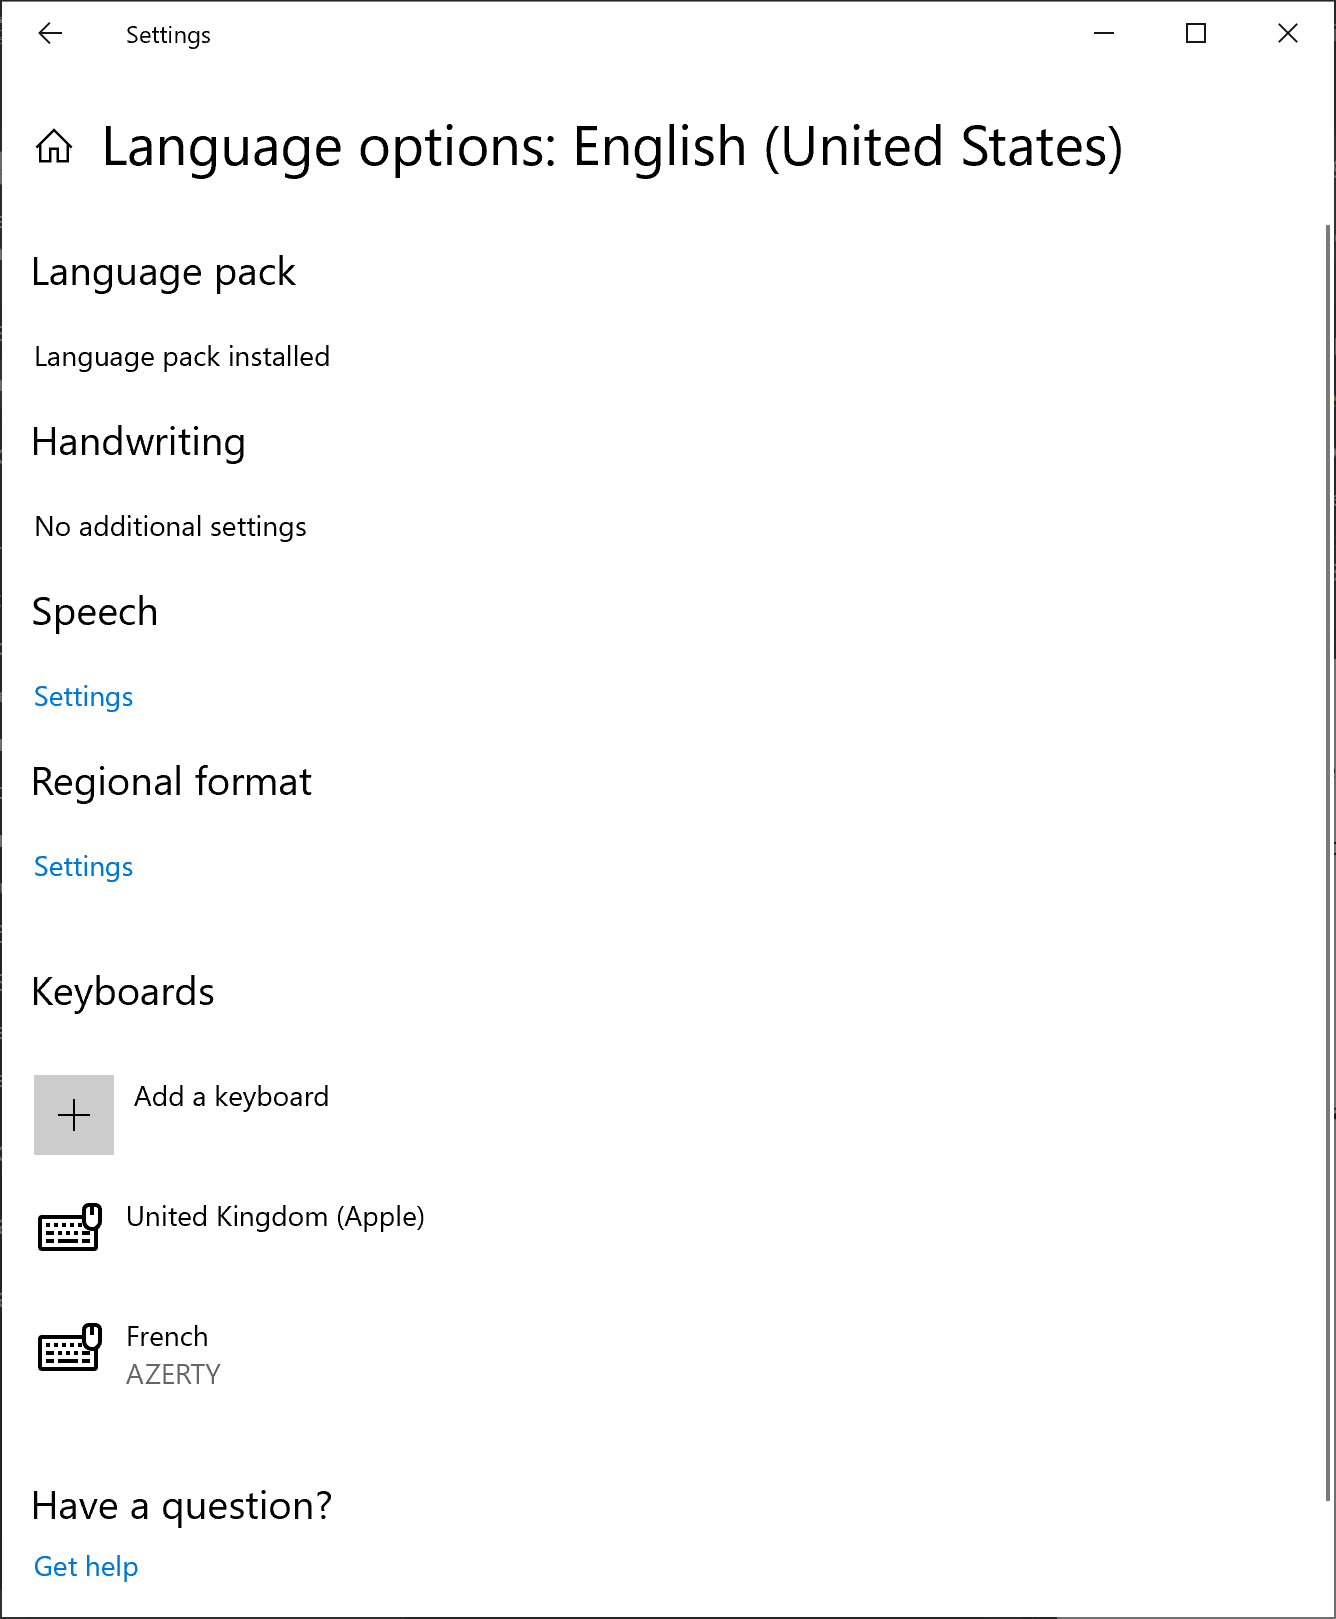Open the United Kingdom (Apple) keyboard entry
The height and width of the screenshot is (1619, 1336).
275,1217
